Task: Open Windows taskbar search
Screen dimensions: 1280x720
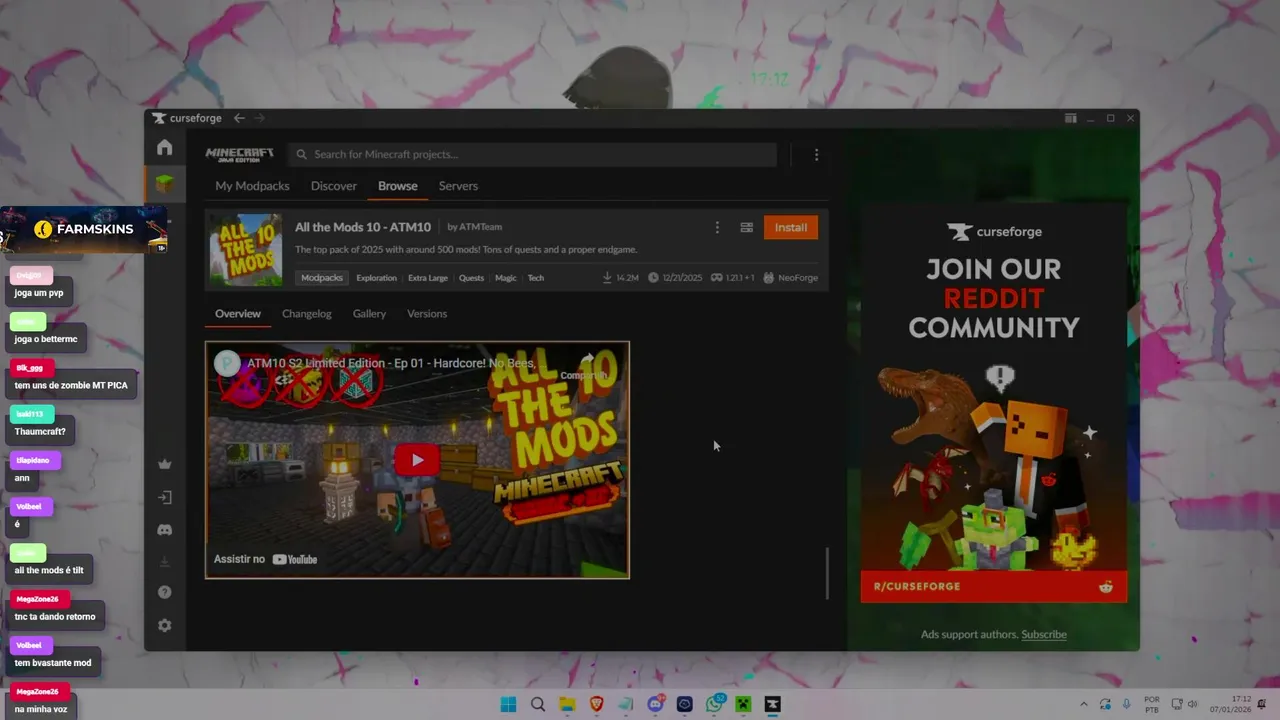Action: tap(538, 705)
